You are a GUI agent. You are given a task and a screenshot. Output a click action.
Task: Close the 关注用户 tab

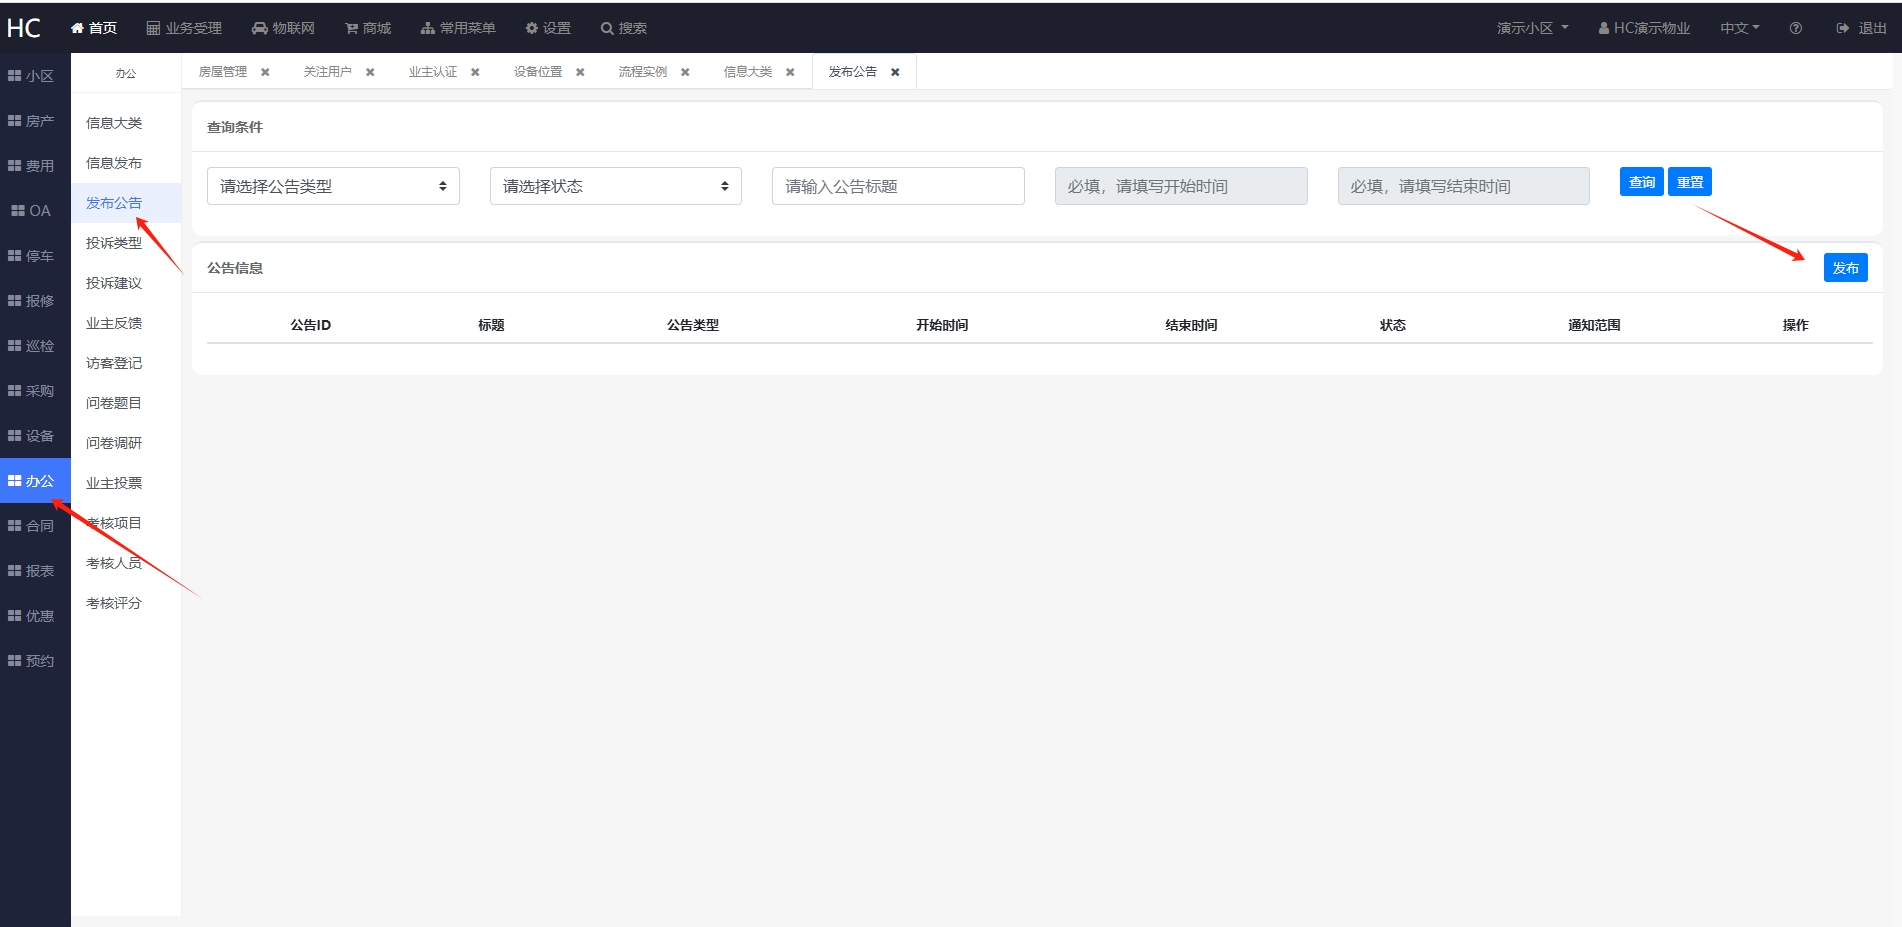[x=370, y=72]
